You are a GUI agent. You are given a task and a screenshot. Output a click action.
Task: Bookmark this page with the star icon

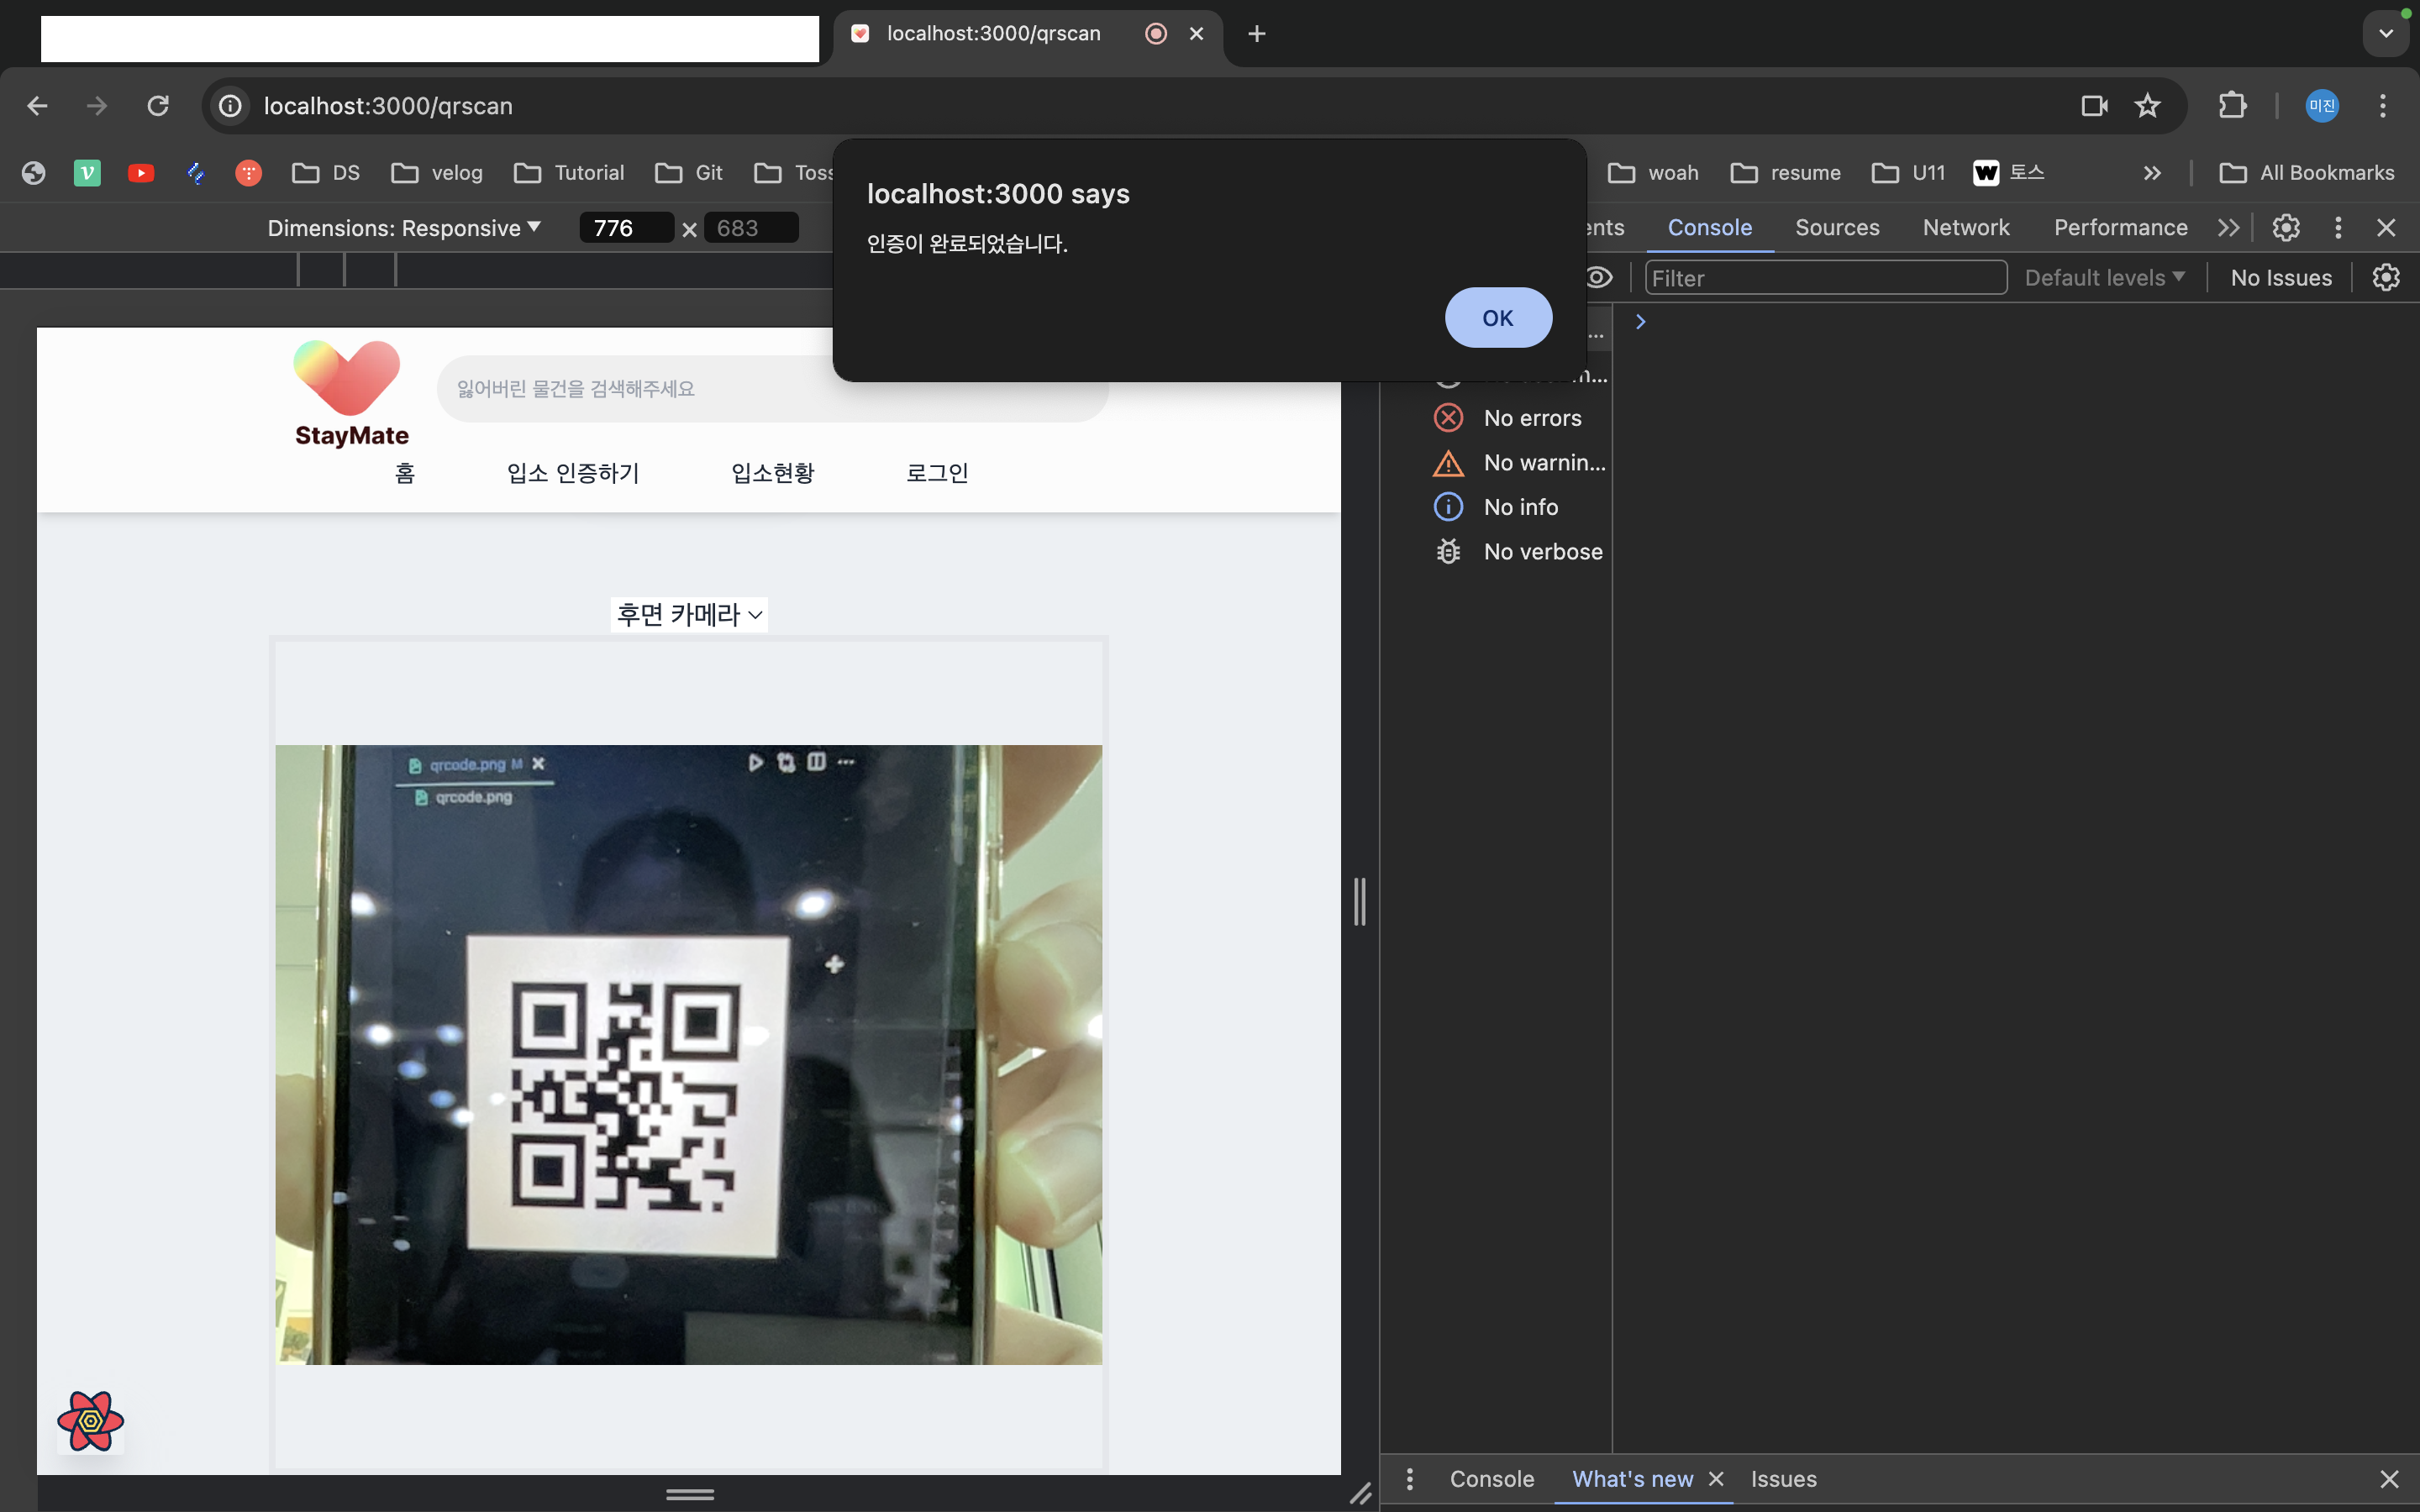[2147, 106]
